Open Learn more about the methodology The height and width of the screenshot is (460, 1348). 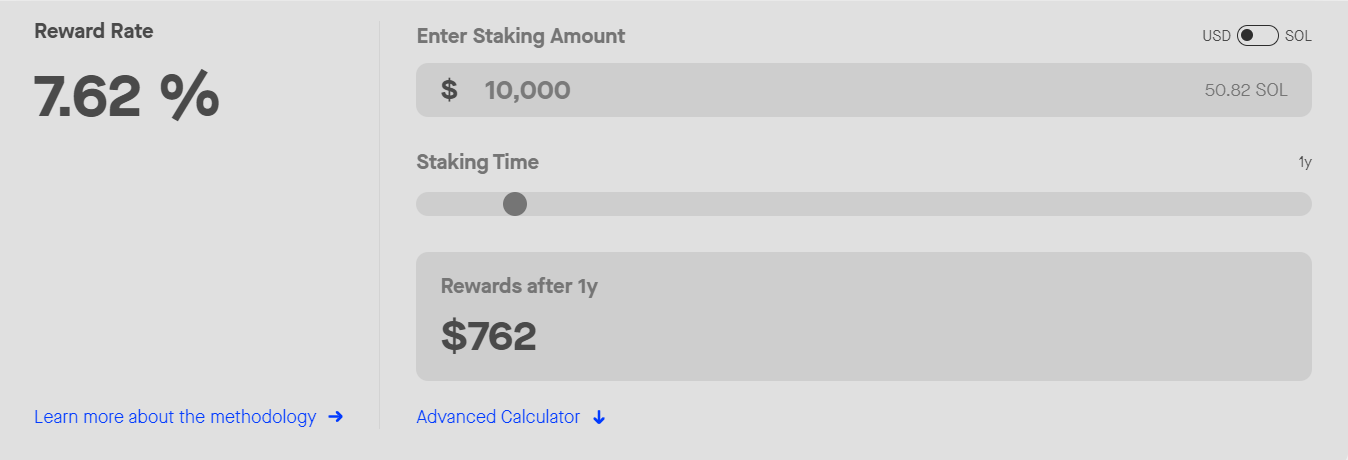[x=175, y=417]
